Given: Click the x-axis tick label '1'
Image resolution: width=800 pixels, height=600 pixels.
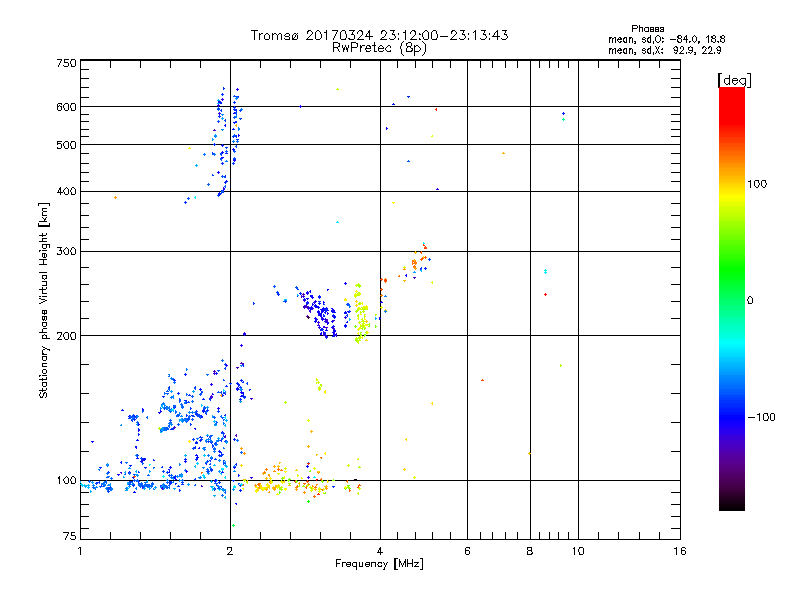Looking at the screenshot, I should (x=80, y=551).
